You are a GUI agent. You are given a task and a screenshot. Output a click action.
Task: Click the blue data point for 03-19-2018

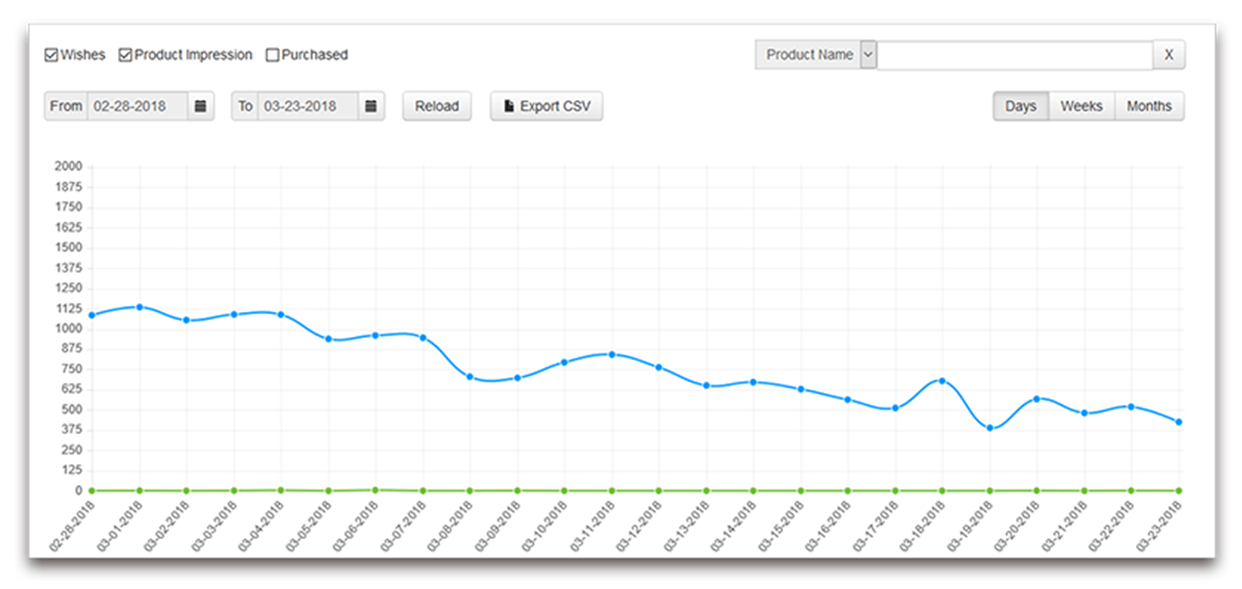(990, 428)
